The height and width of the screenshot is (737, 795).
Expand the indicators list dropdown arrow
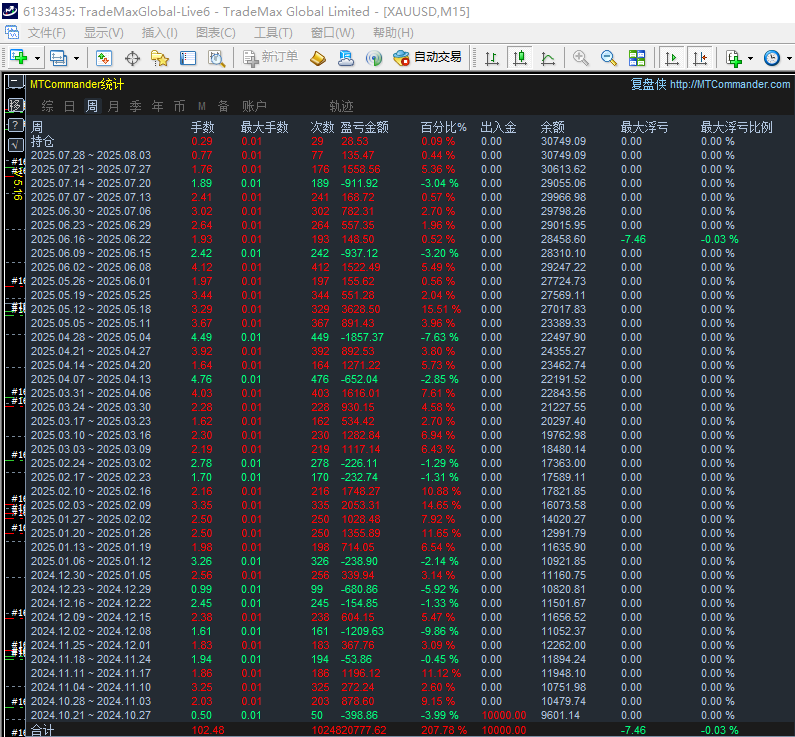pyautogui.click(x=750, y=58)
